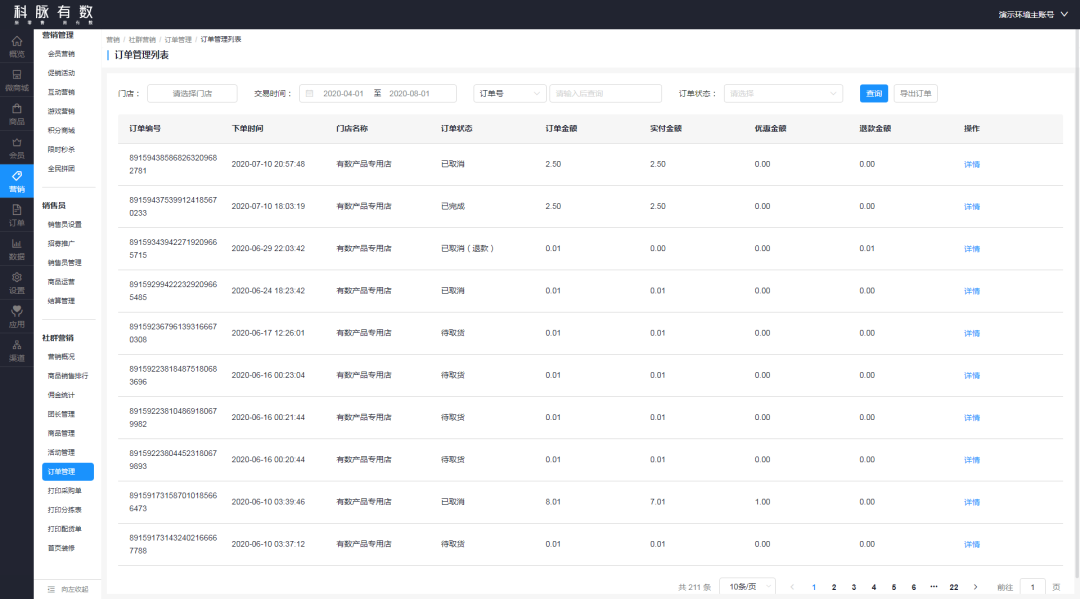
Task: Click the 导出订单 button
Action: pos(915,94)
